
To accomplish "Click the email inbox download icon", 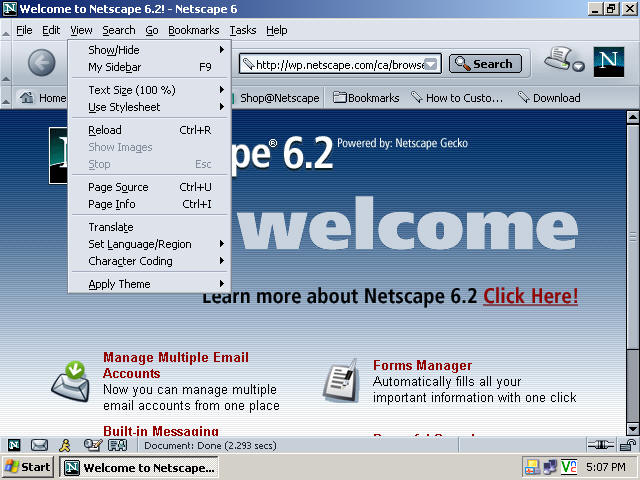I will pyautogui.click(x=71, y=382).
